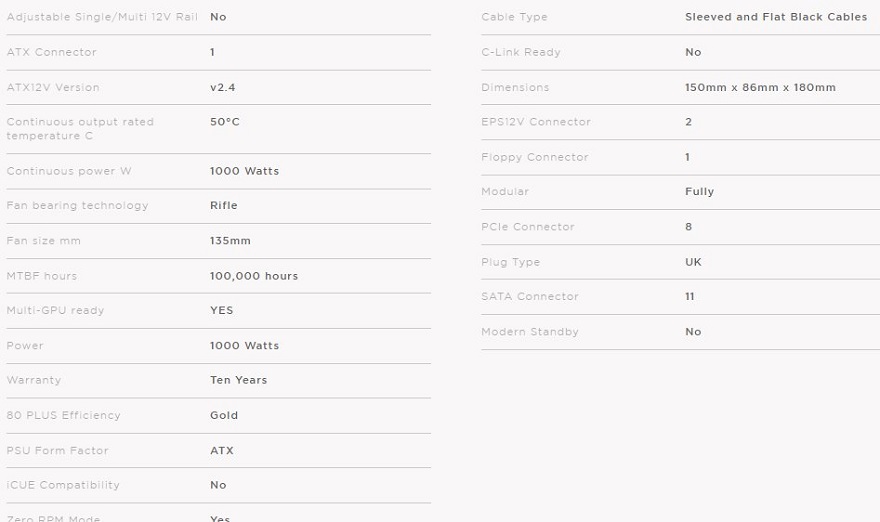The height and width of the screenshot is (522, 880).
Task: Click the Ten Years warranty value
Action: pyautogui.click(x=239, y=380)
